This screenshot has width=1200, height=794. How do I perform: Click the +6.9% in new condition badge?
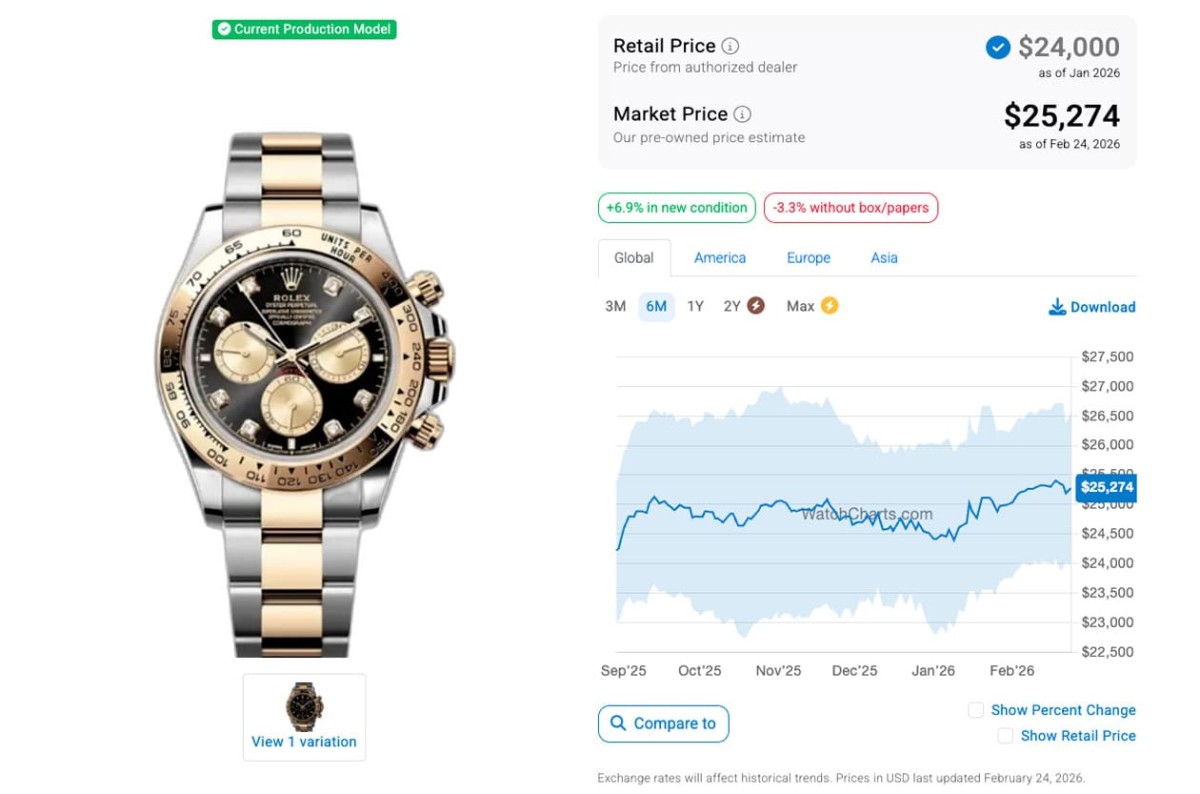(677, 208)
